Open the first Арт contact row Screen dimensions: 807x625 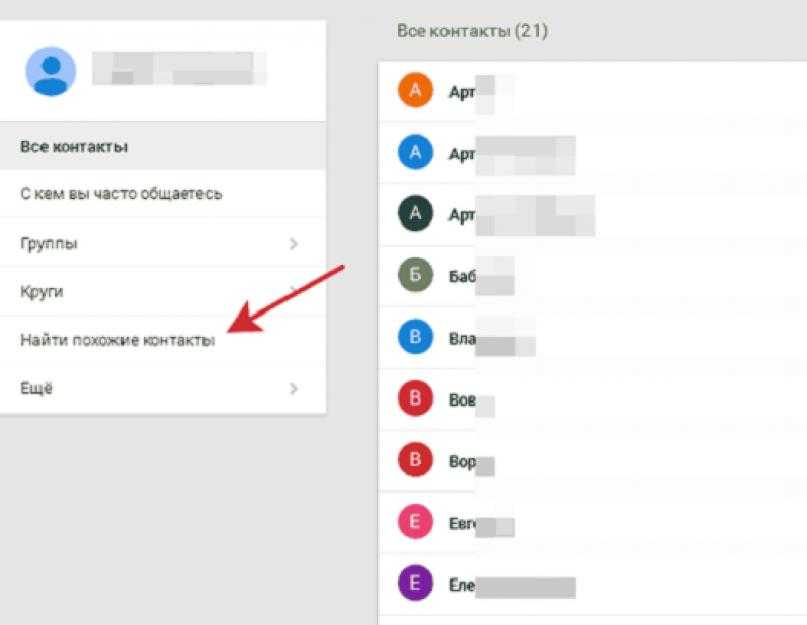click(x=592, y=91)
